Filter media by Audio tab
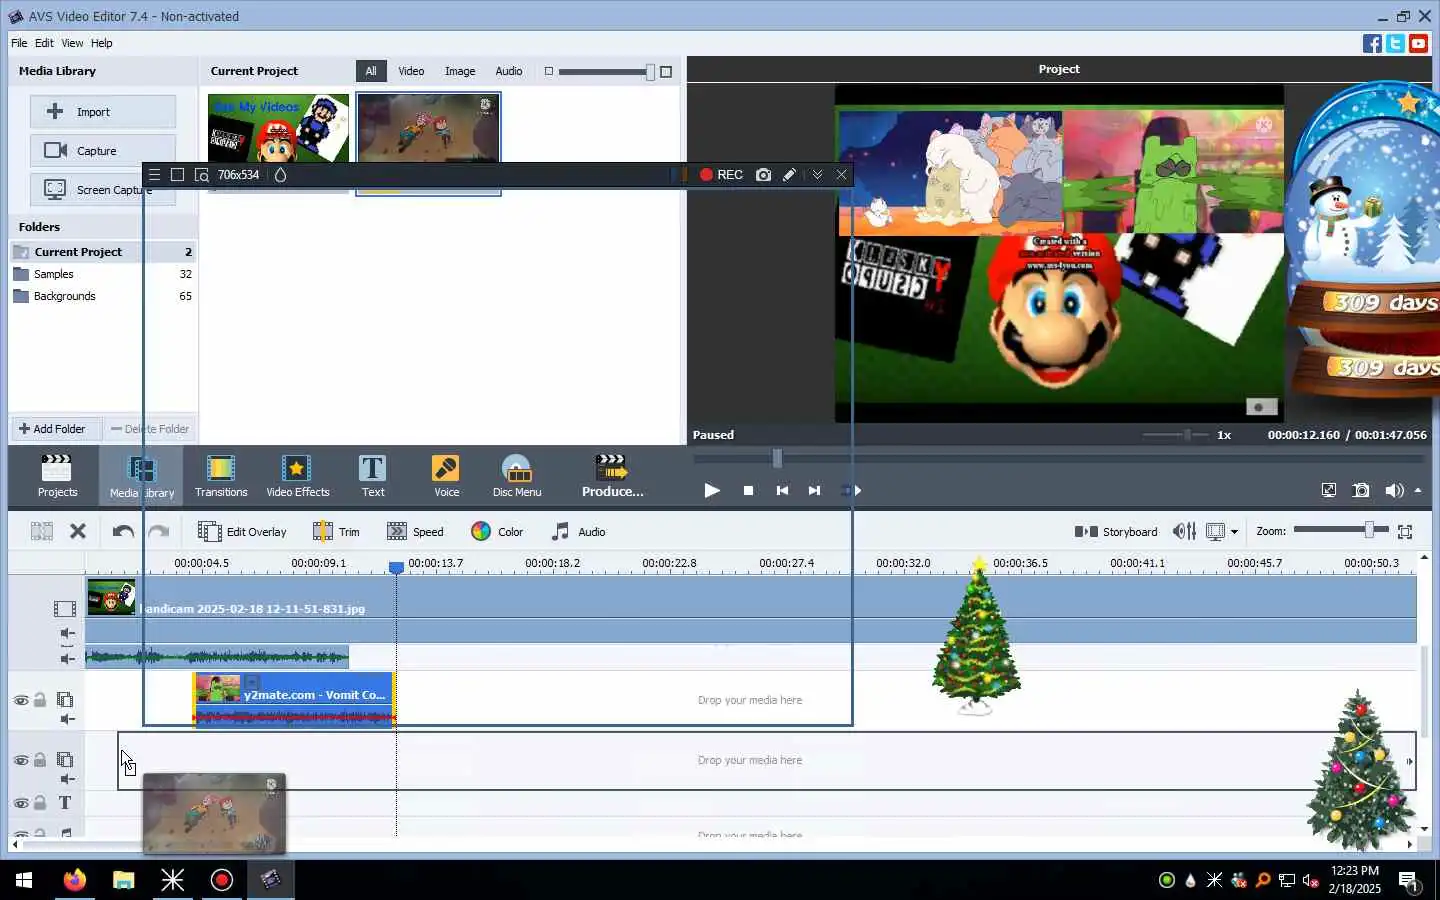The image size is (1440, 900). (x=509, y=71)
